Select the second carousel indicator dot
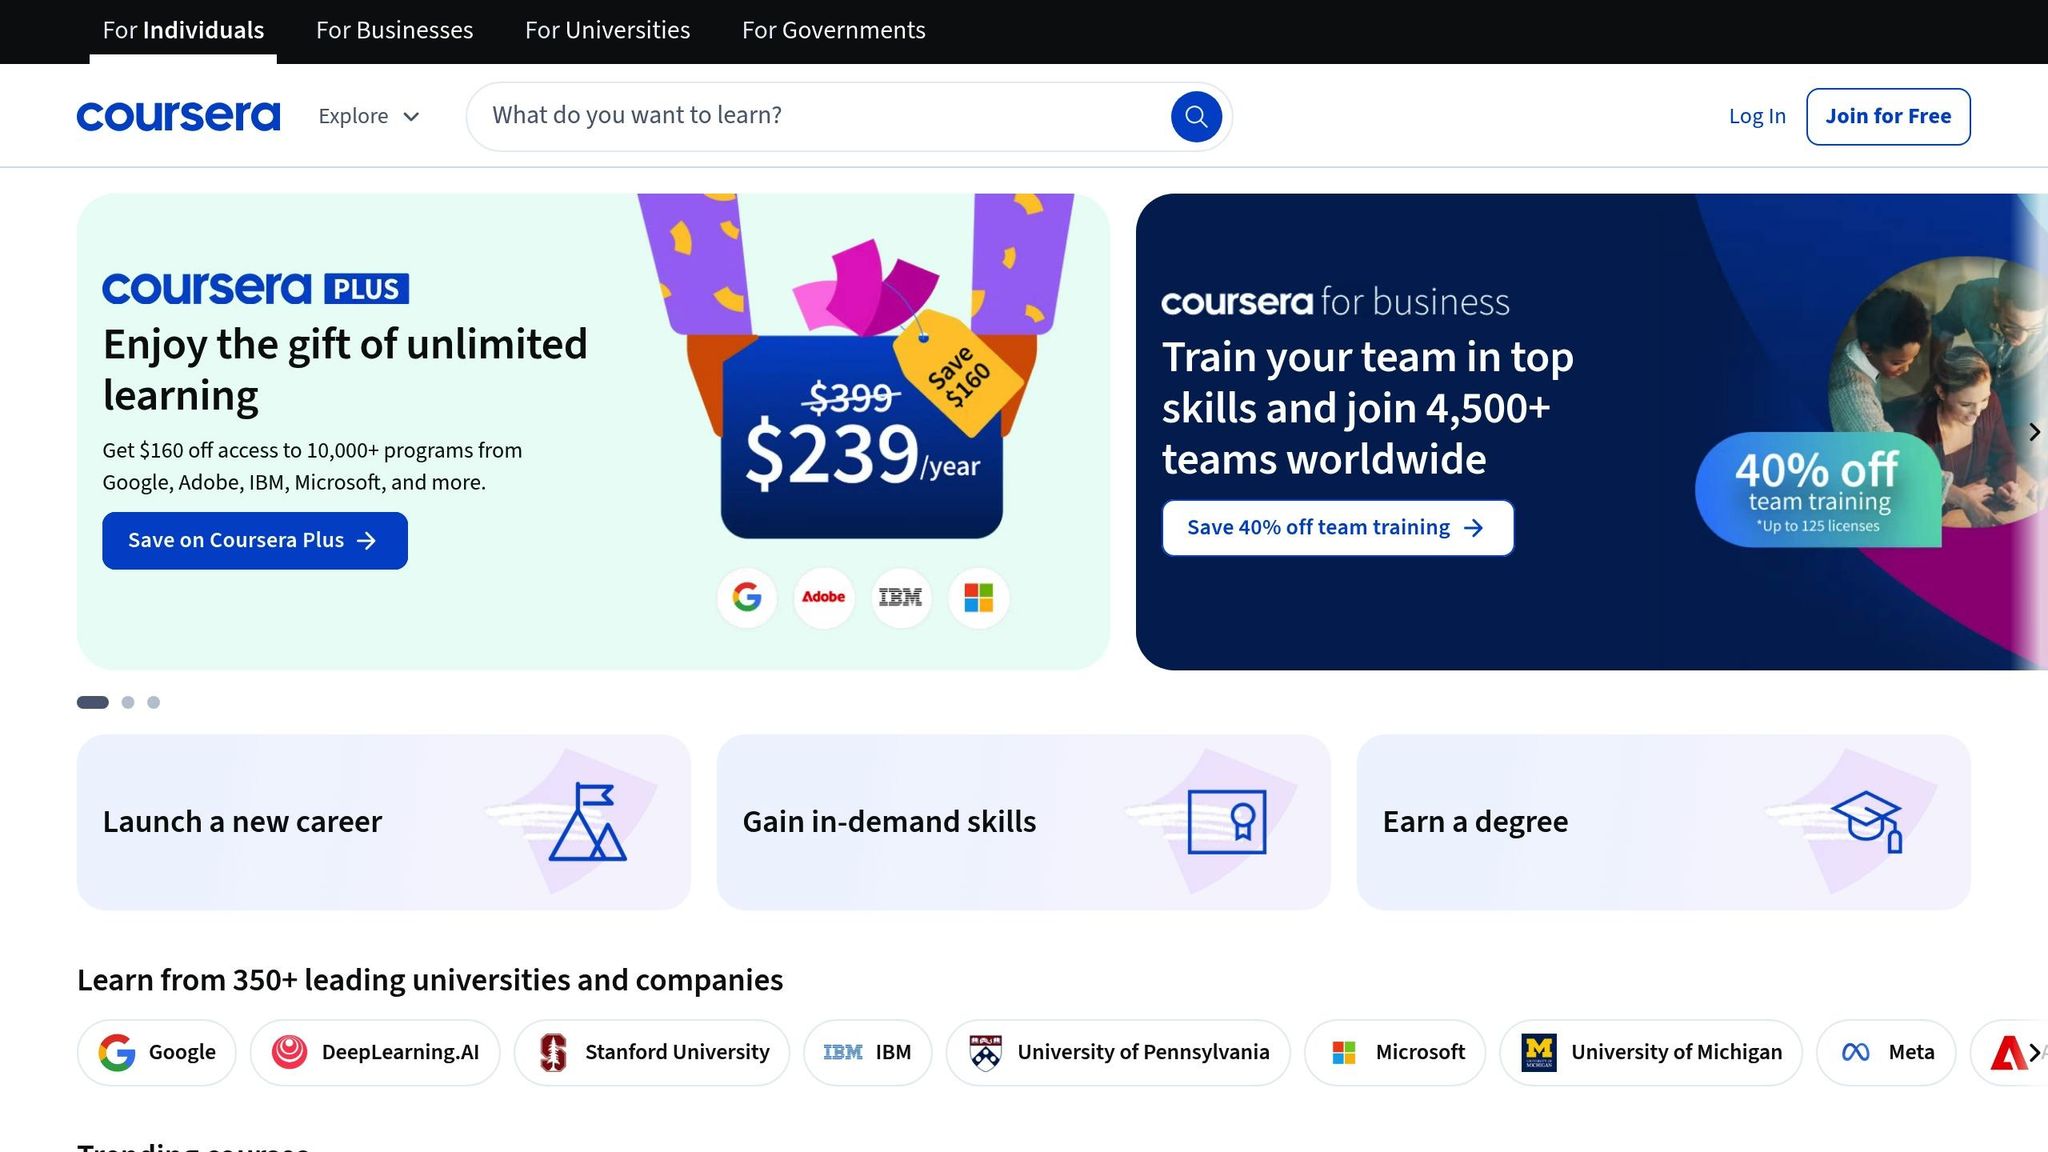 tap(127, 702)
